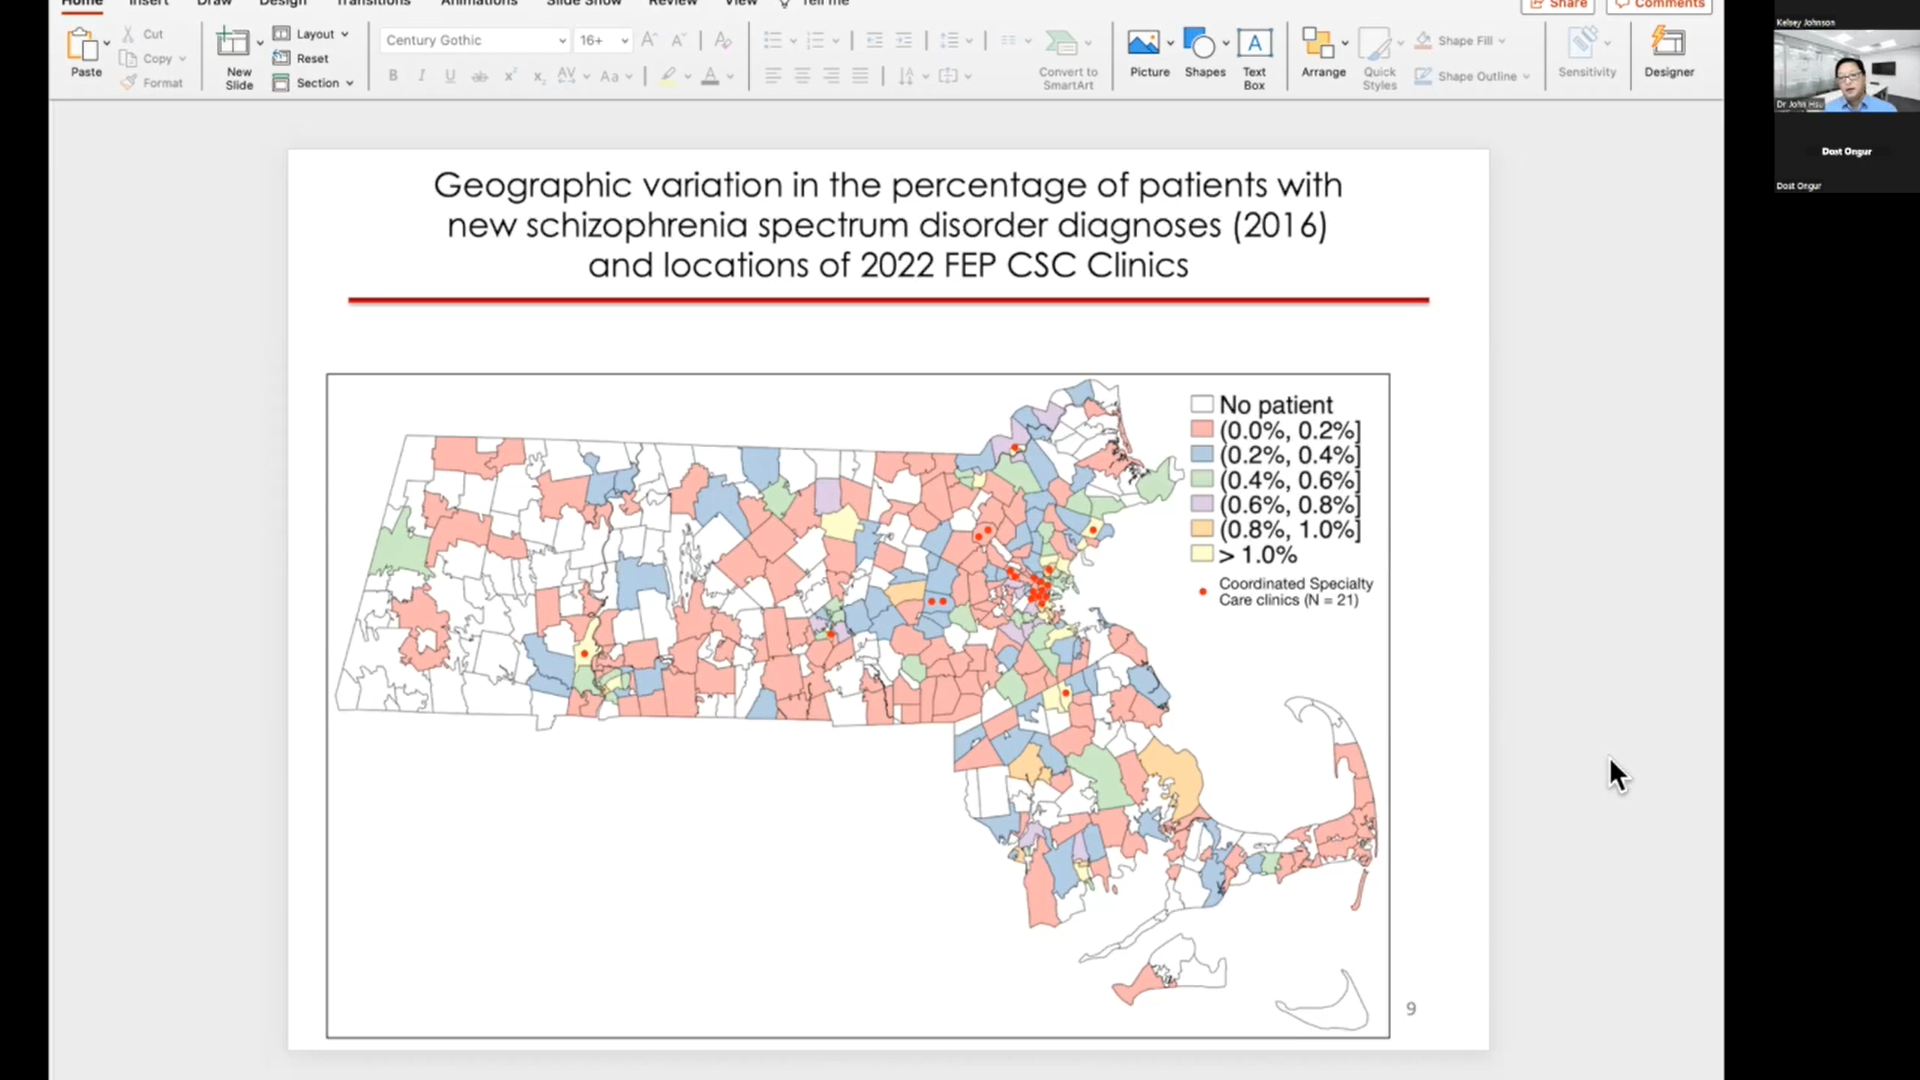Click the Paste clipboard icon

pyautogui.click(x=82, y=45)
